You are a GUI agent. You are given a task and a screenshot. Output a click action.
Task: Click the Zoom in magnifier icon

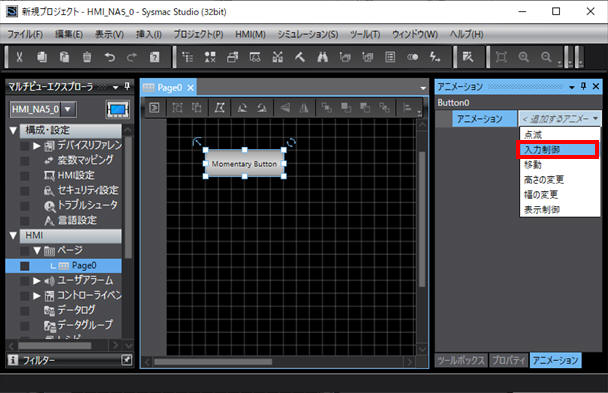523,57
